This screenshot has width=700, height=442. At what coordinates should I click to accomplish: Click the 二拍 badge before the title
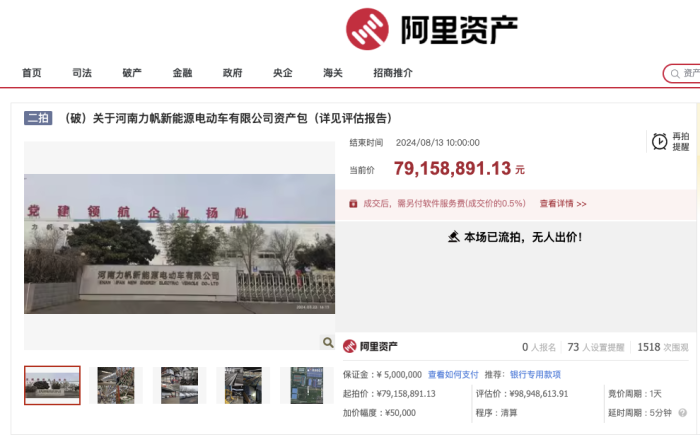coord(38,118)
